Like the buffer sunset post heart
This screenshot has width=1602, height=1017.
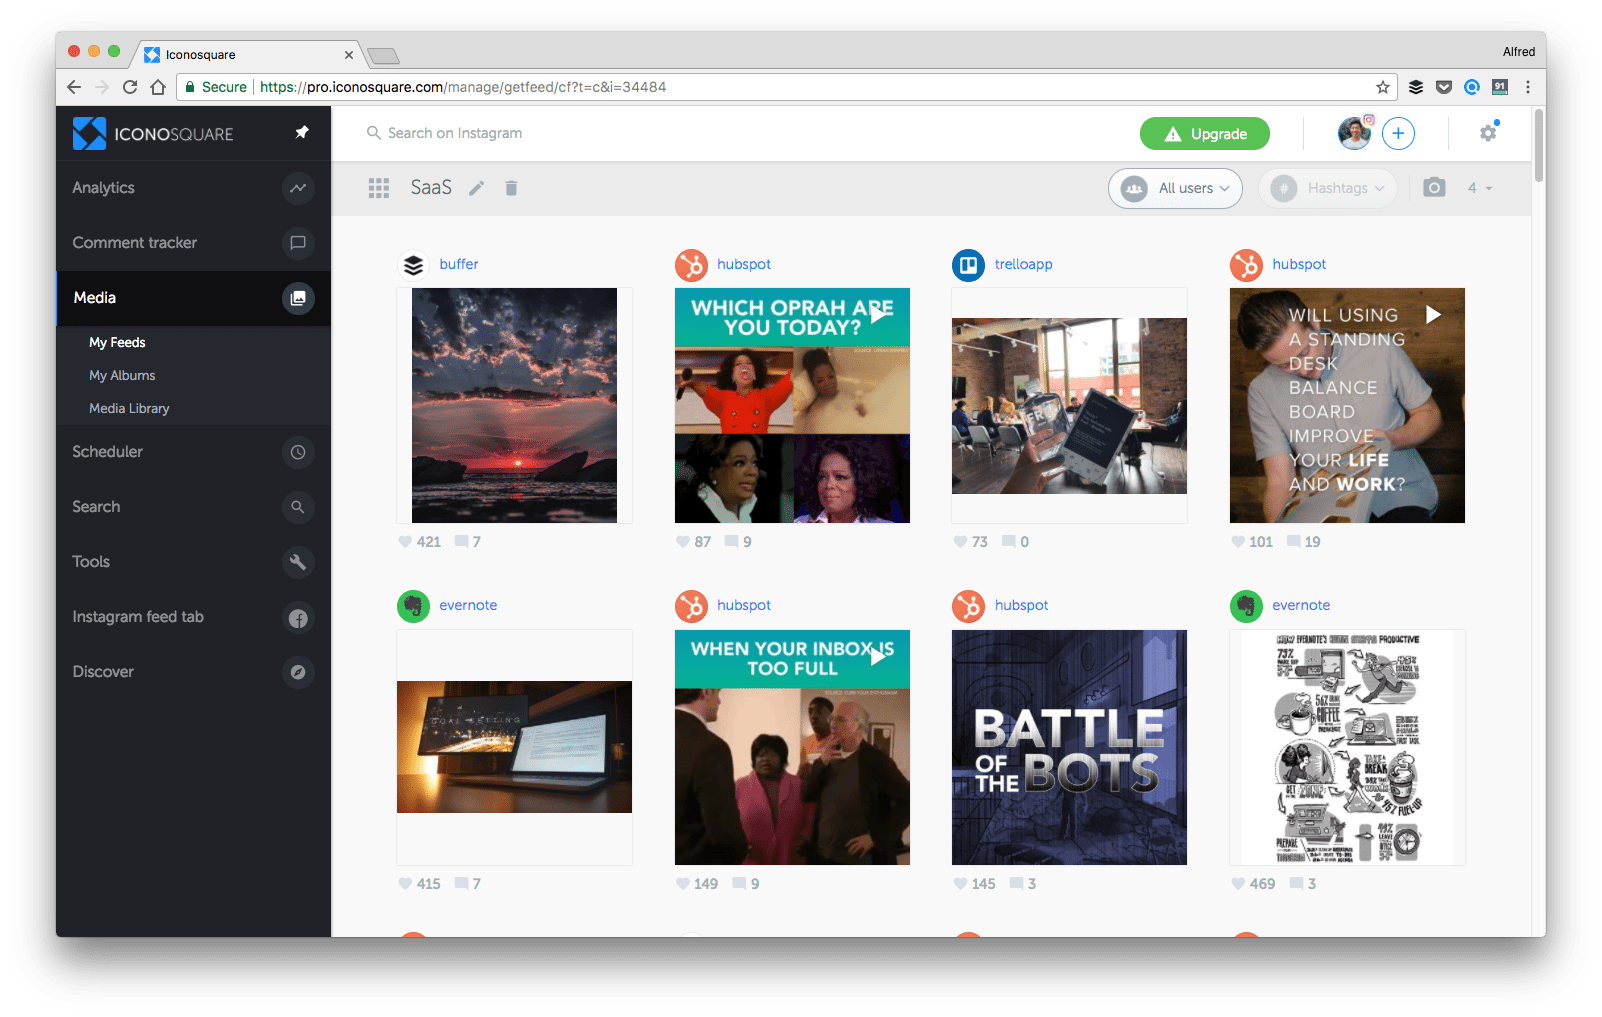[405, 542]
